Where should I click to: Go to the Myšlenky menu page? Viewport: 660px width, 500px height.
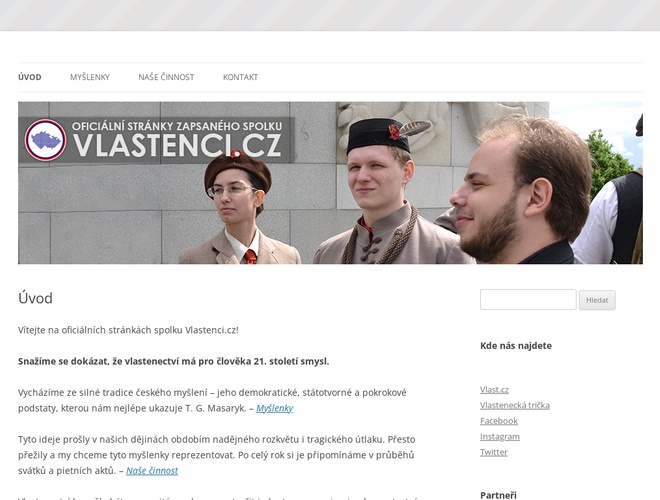tap(90, 77)
